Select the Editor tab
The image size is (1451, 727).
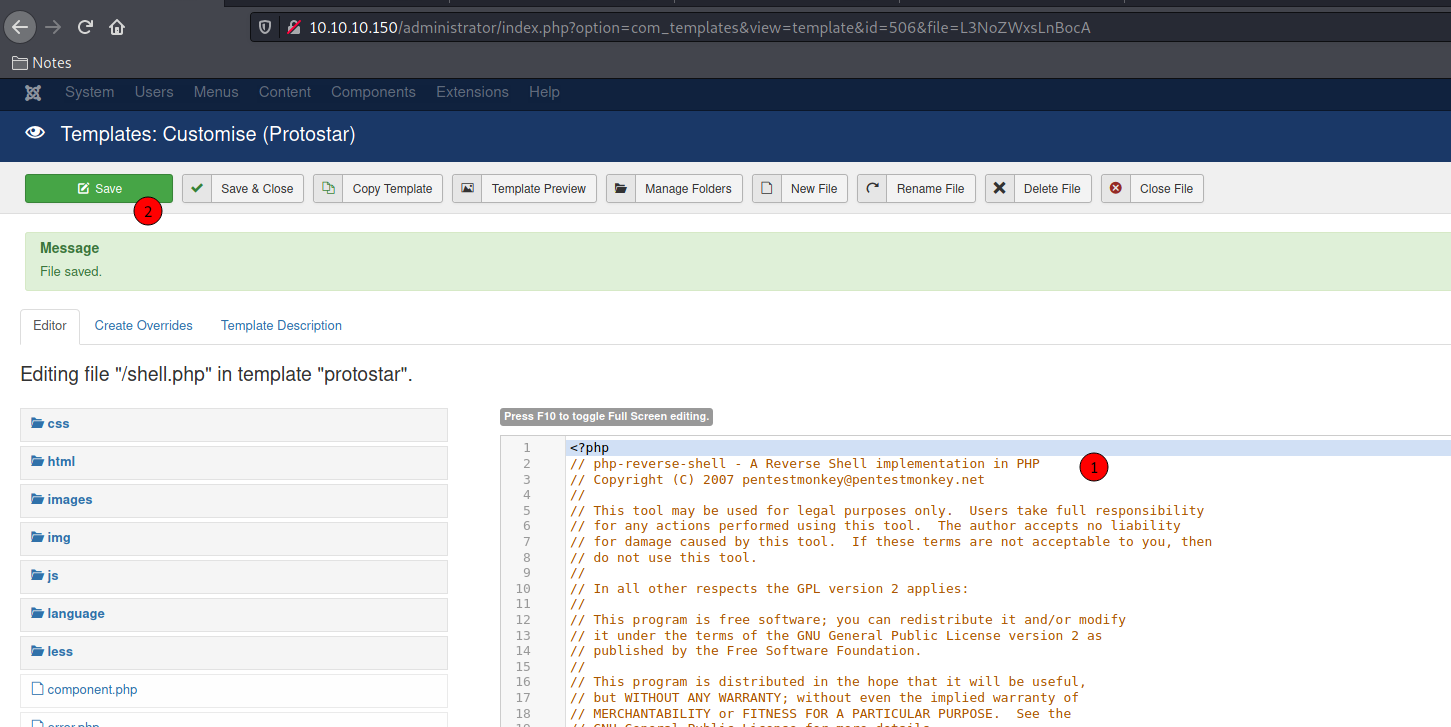click(50, 326)
